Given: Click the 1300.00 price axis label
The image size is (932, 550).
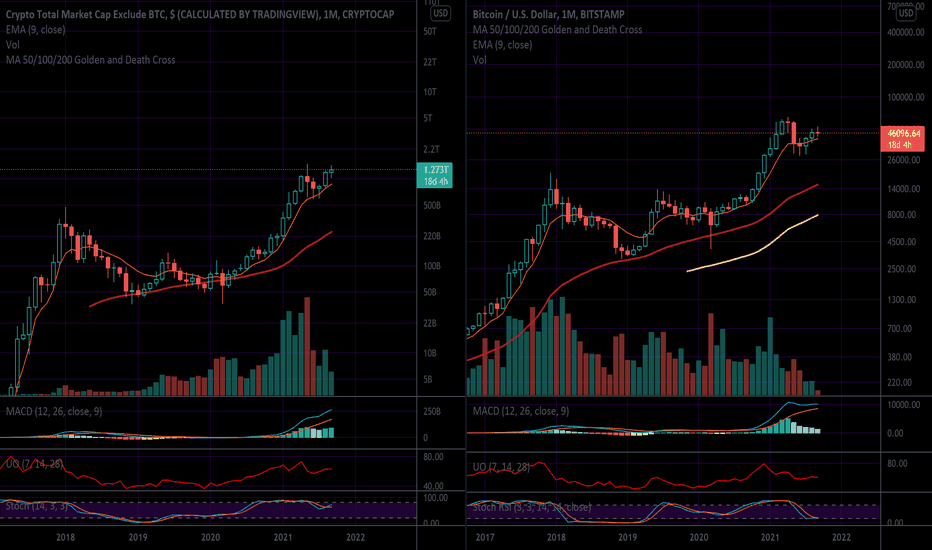Looking at the screenshot, I should click(902, 300).
